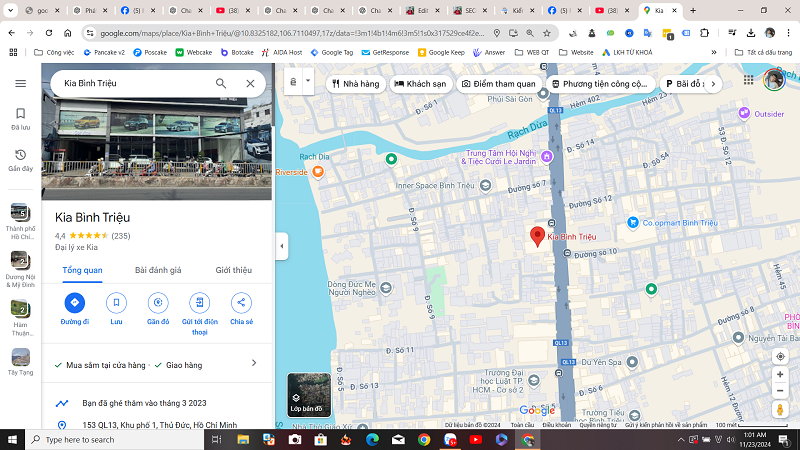The width and height of the screenshot is (800, 450).
Task: Open the Chrome tab search dropdown
Action: tap(10, 10)
